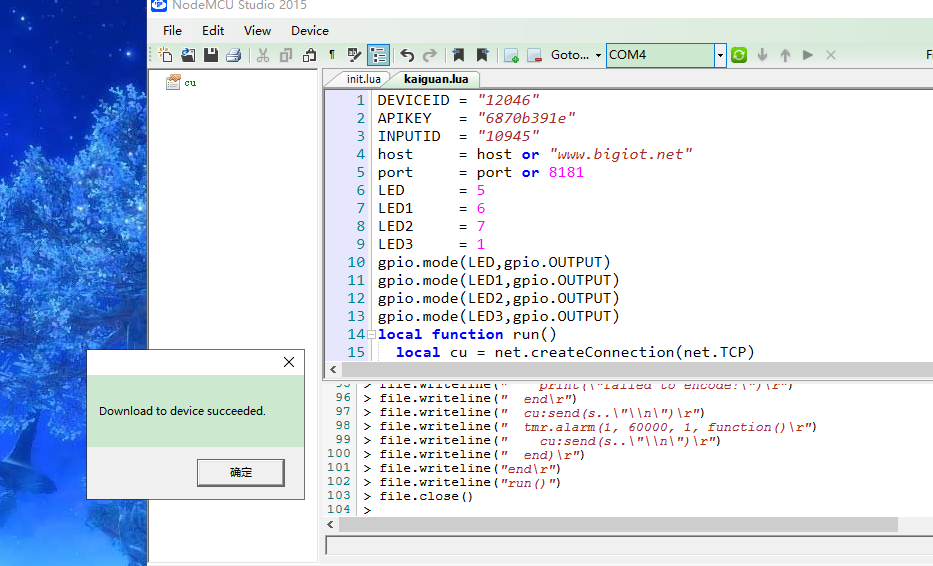Click the command input field at bottom
The image size is (933, 566).
(x=628, y=545)
